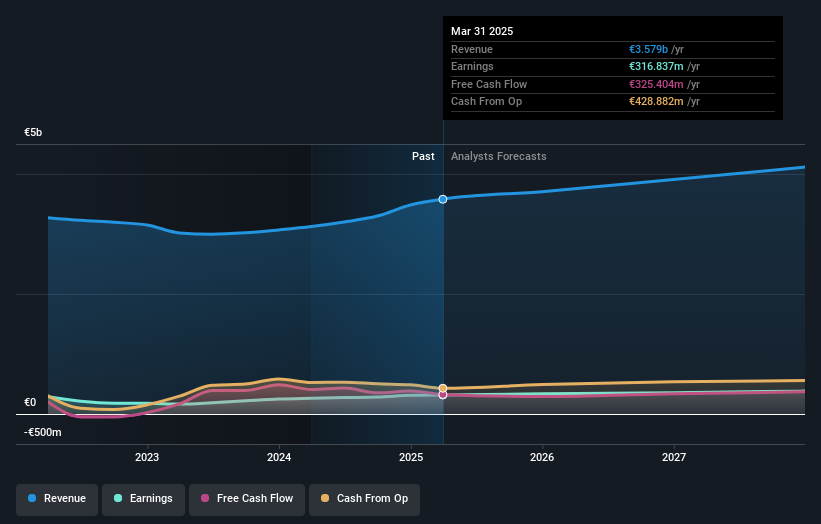
Task: Toggle the Free Cash Flow legend series
Action: point(247,499)
